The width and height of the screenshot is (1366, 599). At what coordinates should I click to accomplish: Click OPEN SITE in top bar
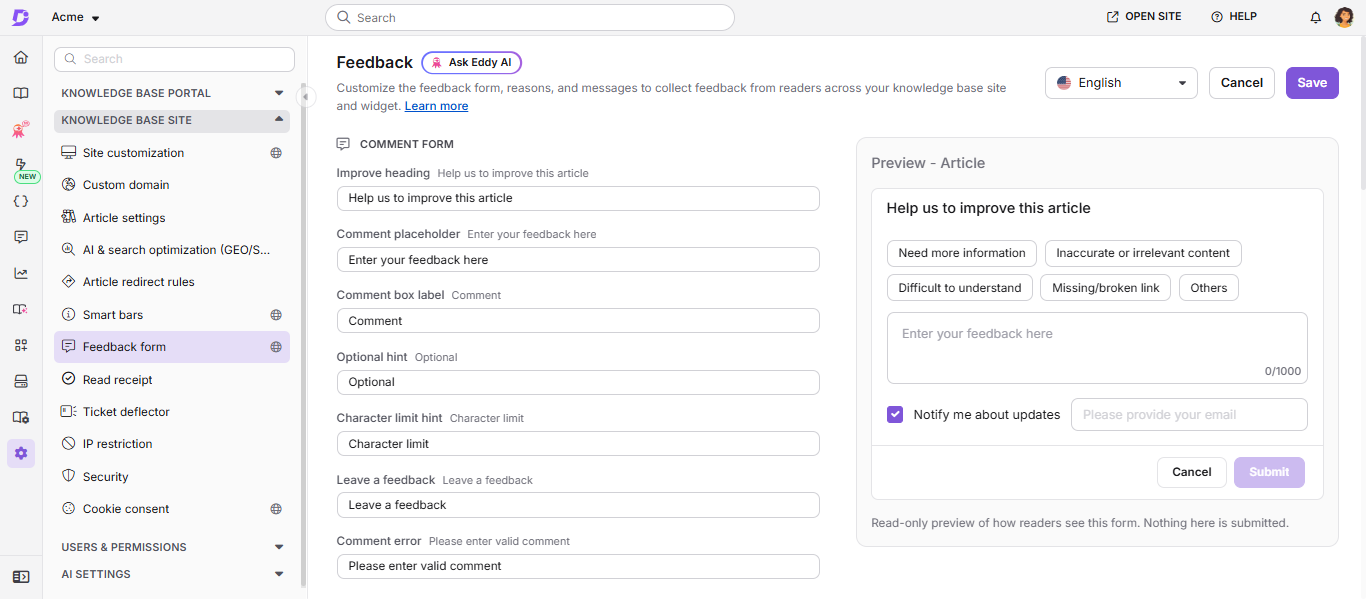pos(1144,17)
